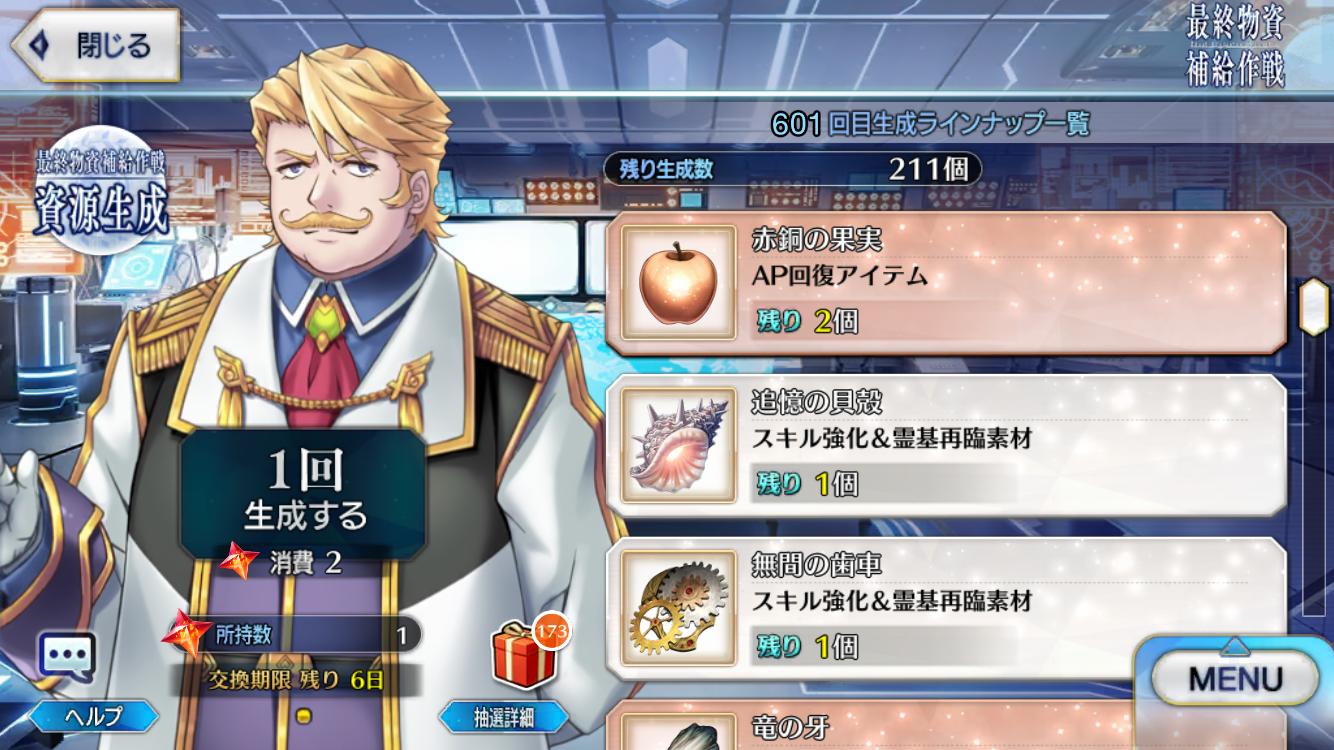The image size is (1334, 750).
Task: Tap the 最終物資補給作戦 event title
Action: click(1235, 47)
